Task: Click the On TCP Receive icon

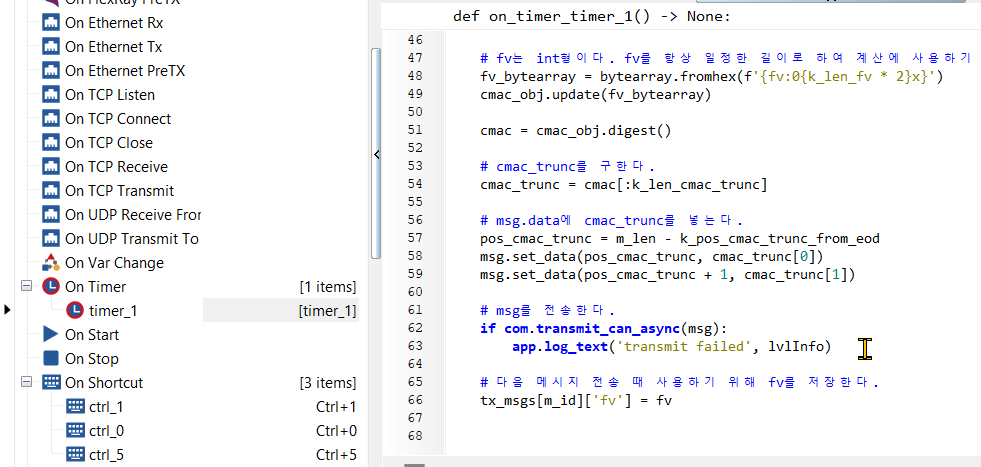Action: tap(51, 167)
